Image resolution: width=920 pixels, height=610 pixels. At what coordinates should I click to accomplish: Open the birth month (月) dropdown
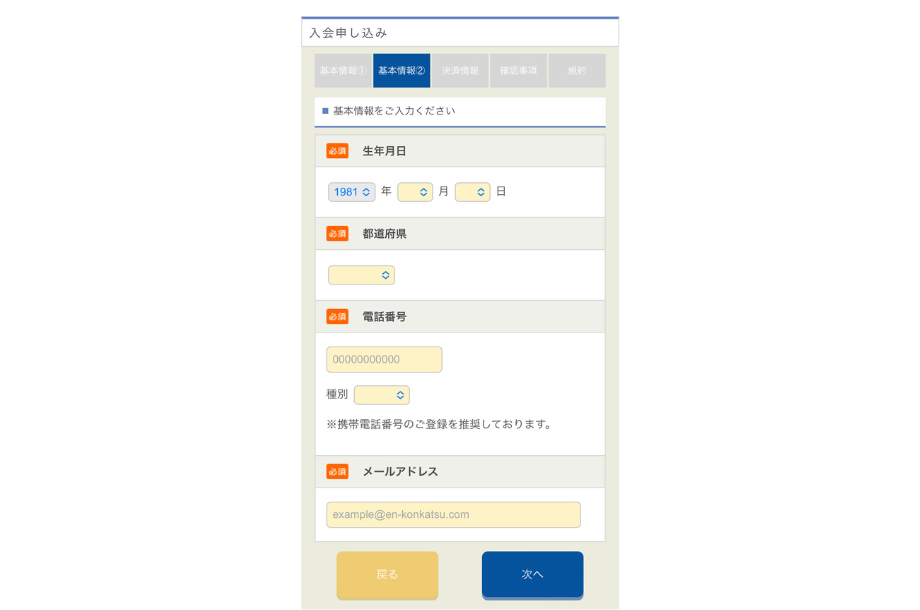[x=415, y=192]
